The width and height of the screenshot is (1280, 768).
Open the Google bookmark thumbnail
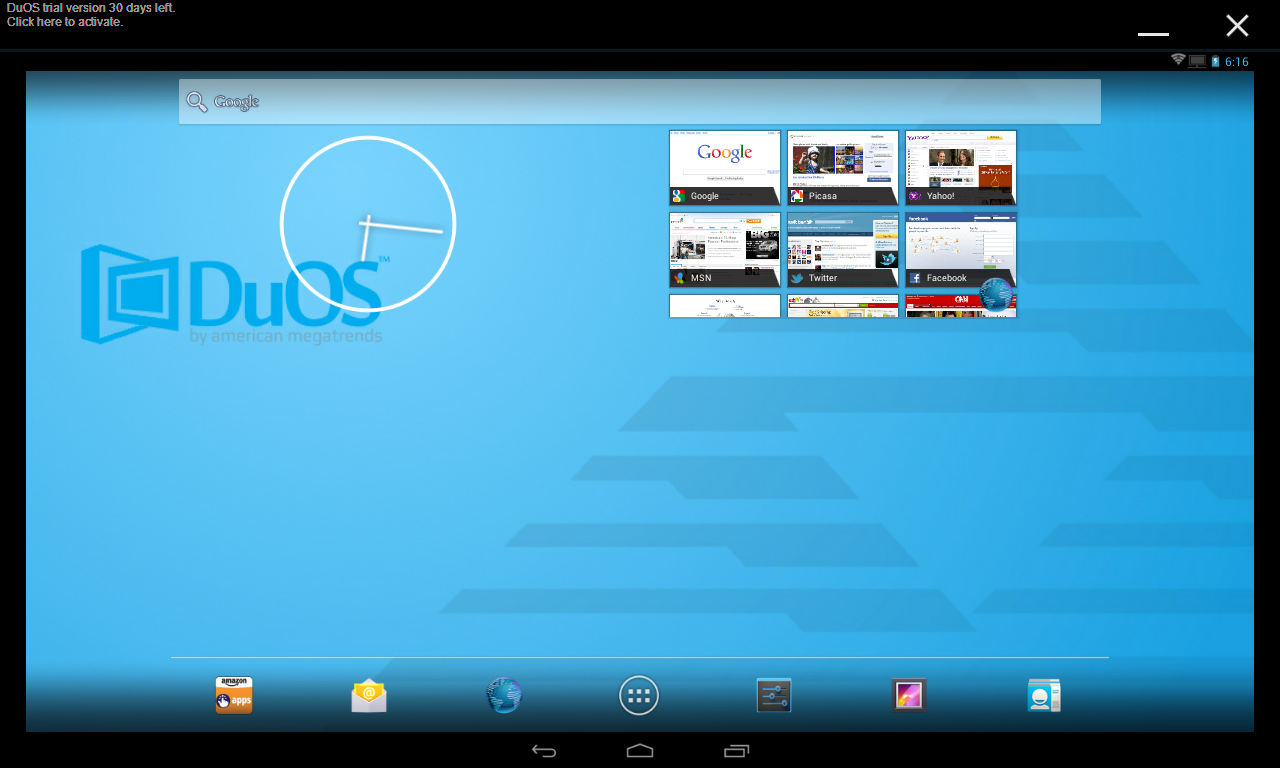(x=725, y=168)
